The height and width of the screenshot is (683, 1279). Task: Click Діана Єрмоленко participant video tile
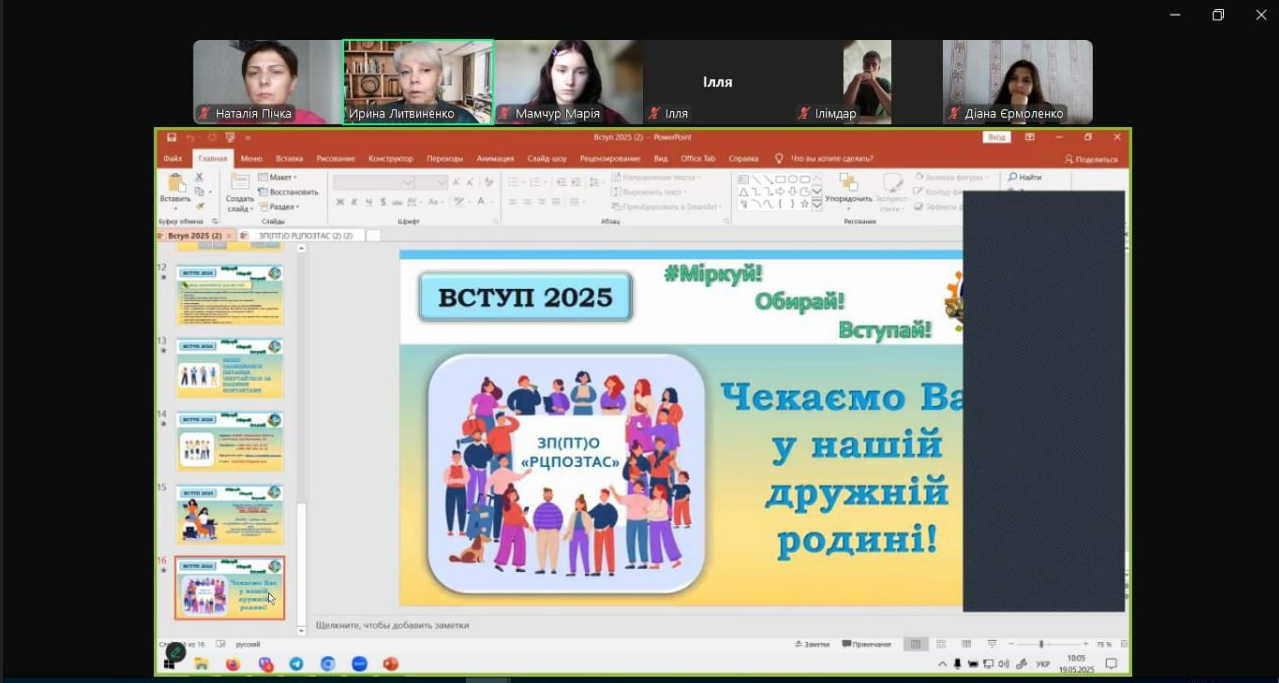click(1018, 82)
